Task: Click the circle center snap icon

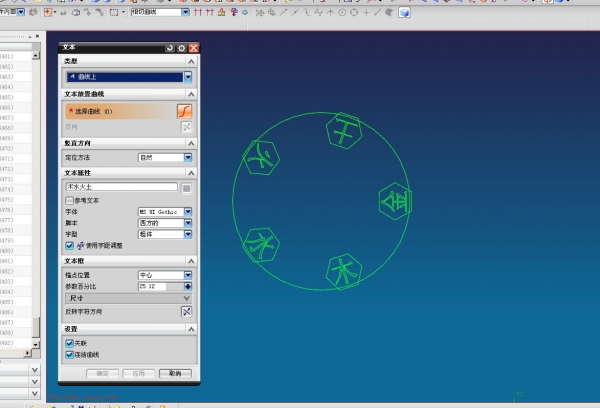Action: coord(342,13)
